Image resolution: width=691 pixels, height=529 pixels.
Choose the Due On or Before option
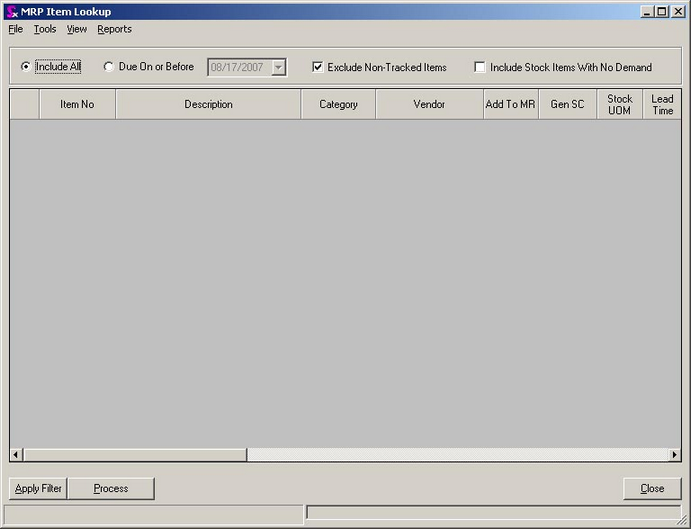[x=109, y=67]
